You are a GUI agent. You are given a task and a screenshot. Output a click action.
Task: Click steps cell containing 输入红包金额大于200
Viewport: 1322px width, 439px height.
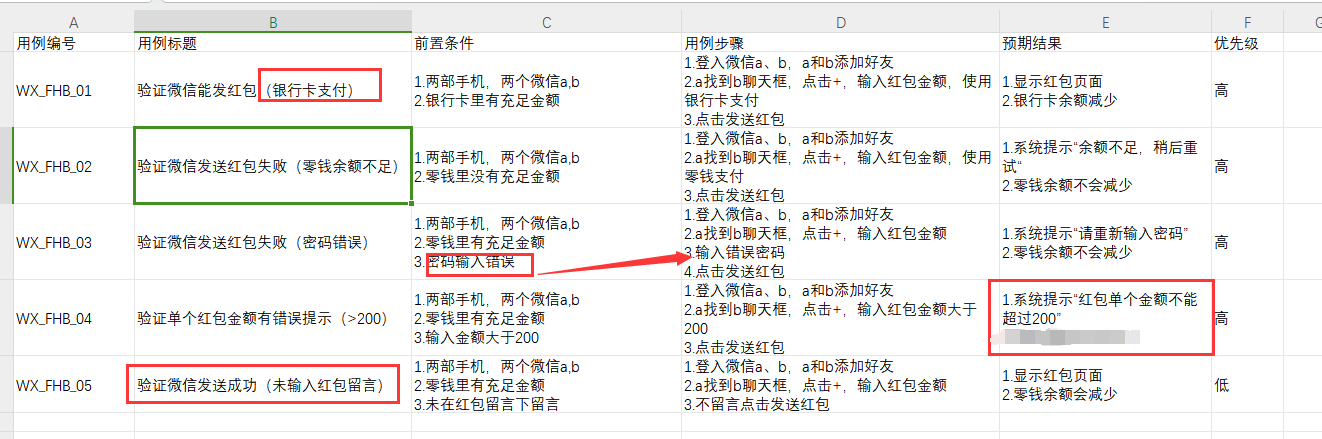point(840,318)
